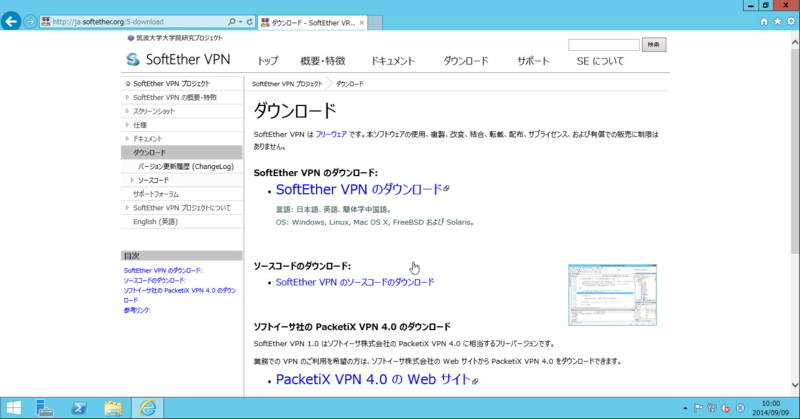Open File Explorer from the taskbar
800x419 pixels.
tap(113, 408)
